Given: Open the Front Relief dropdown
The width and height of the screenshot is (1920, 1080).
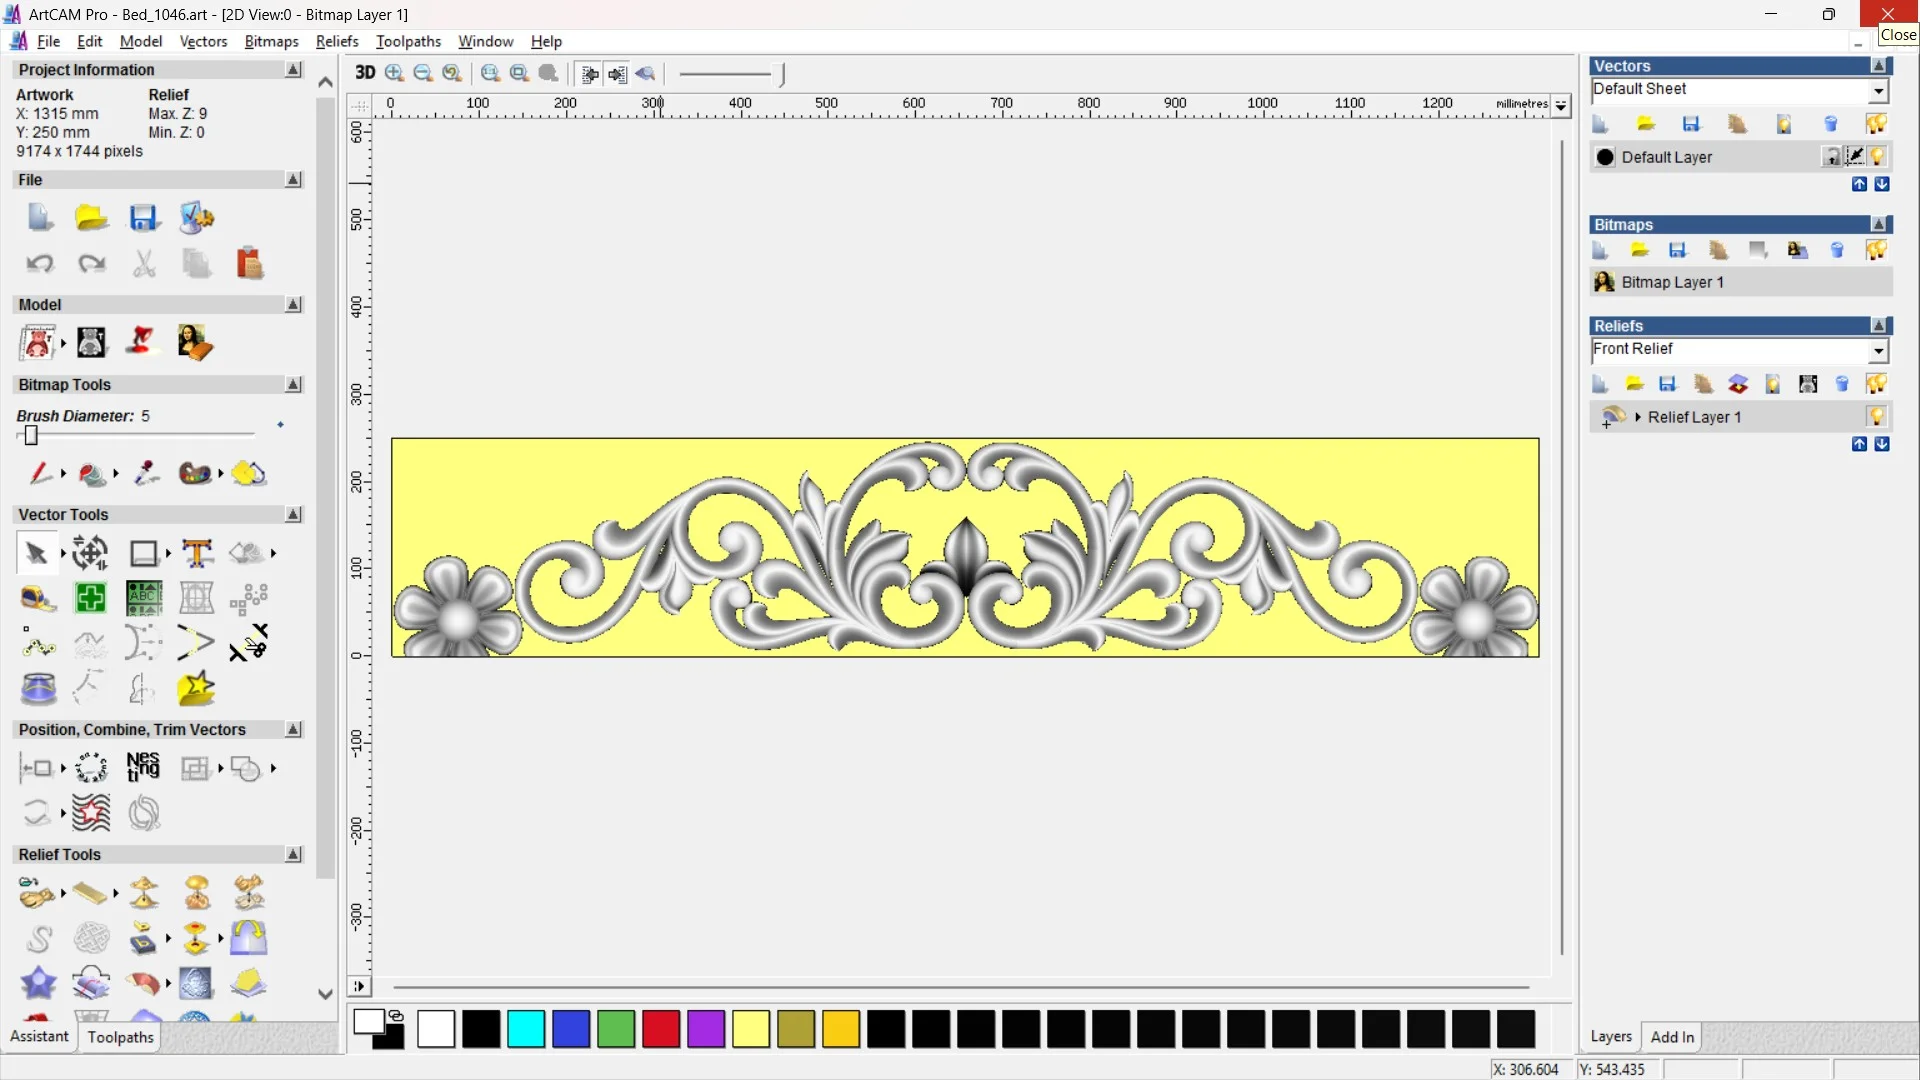Looking at the screenshot, I should 1878,350.
